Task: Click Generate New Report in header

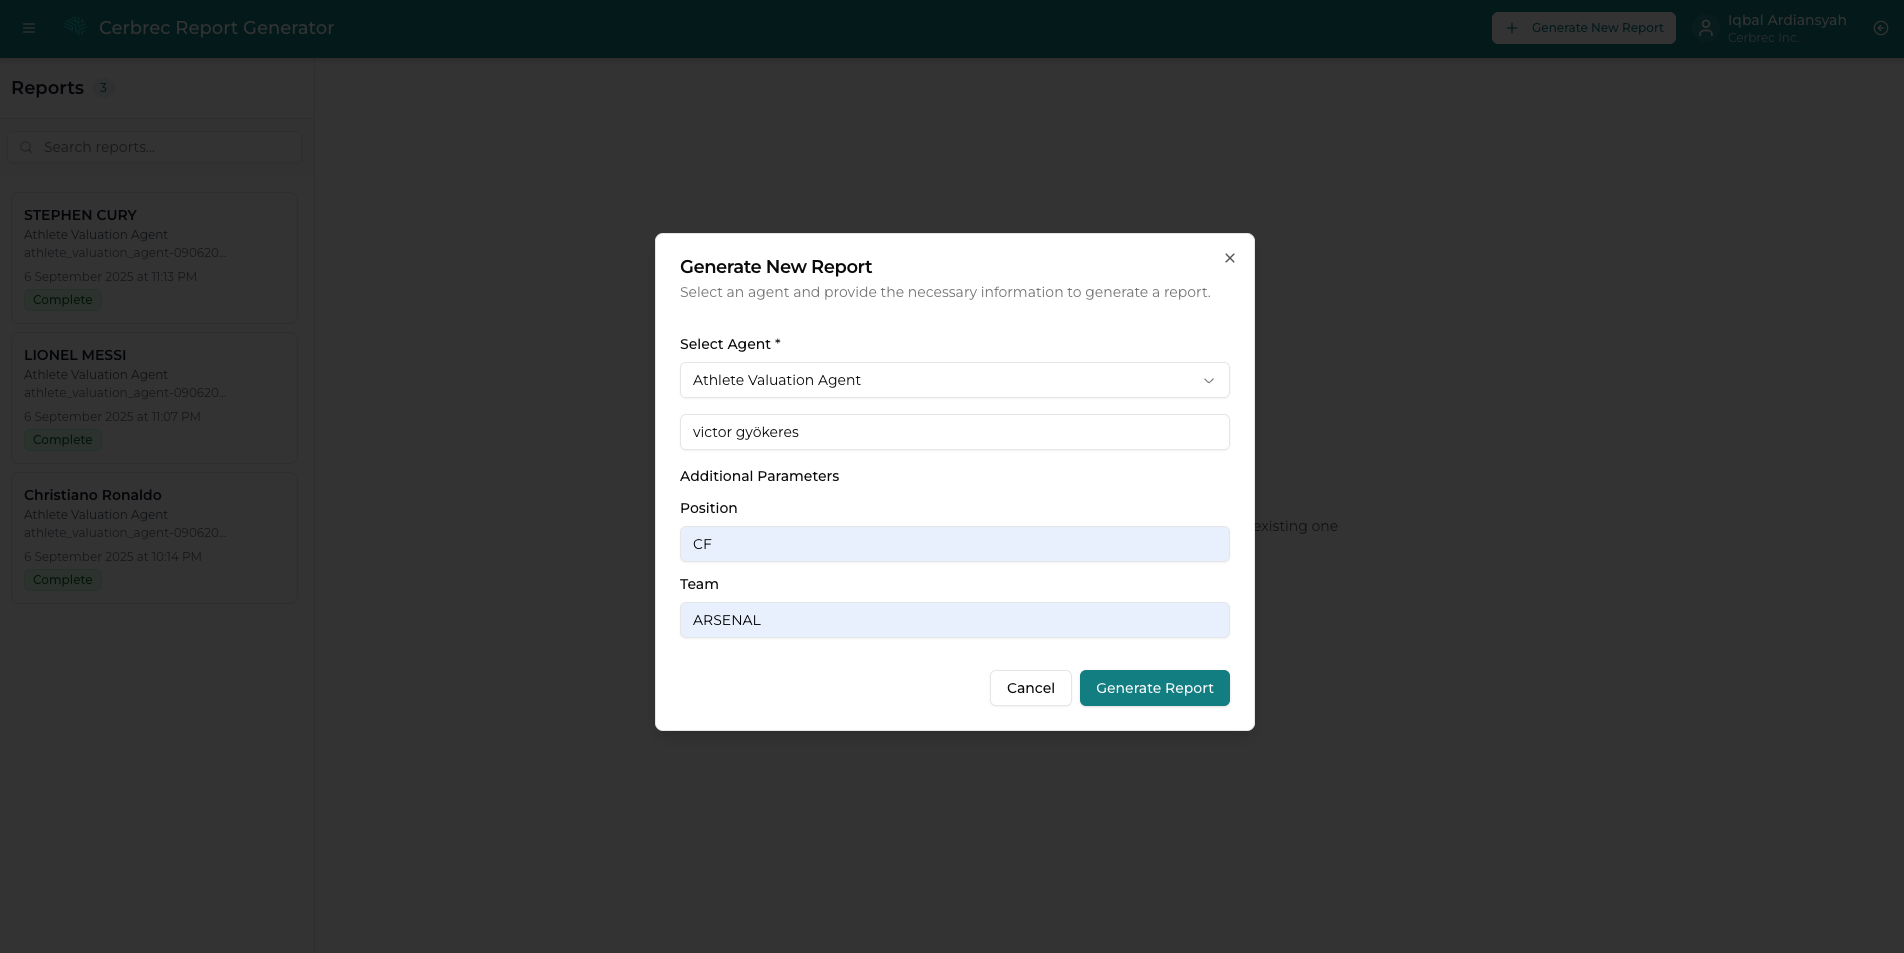Action: (x=1584, y=28)
